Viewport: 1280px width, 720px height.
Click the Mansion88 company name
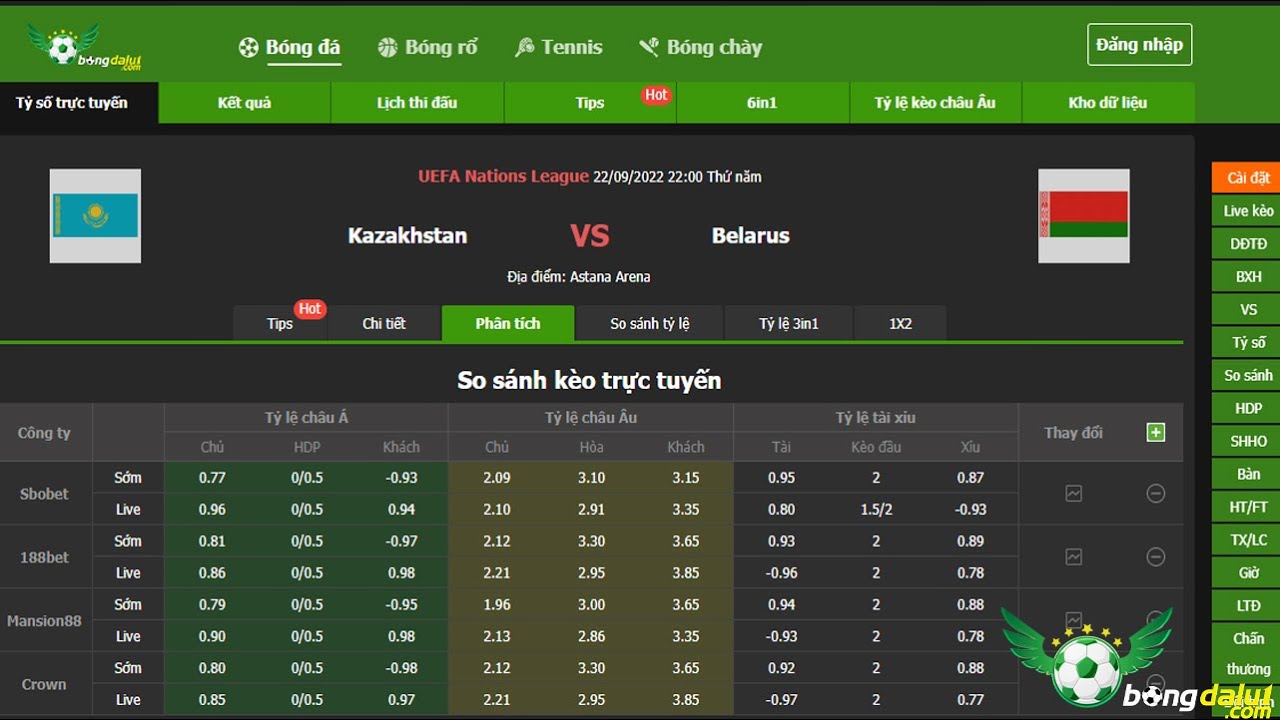[x=45, y=620]
